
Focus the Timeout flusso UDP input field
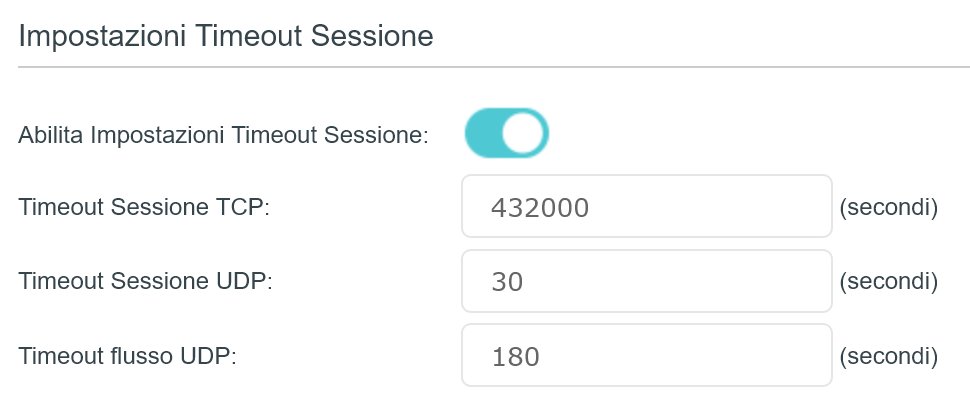pos(646,355)
